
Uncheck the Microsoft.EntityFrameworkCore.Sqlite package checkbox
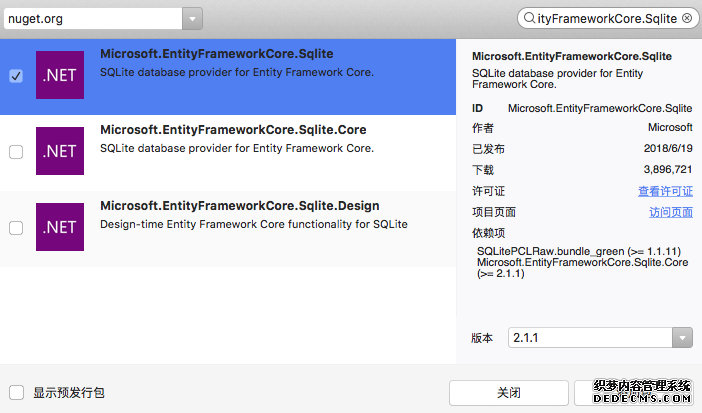point(16,76)
